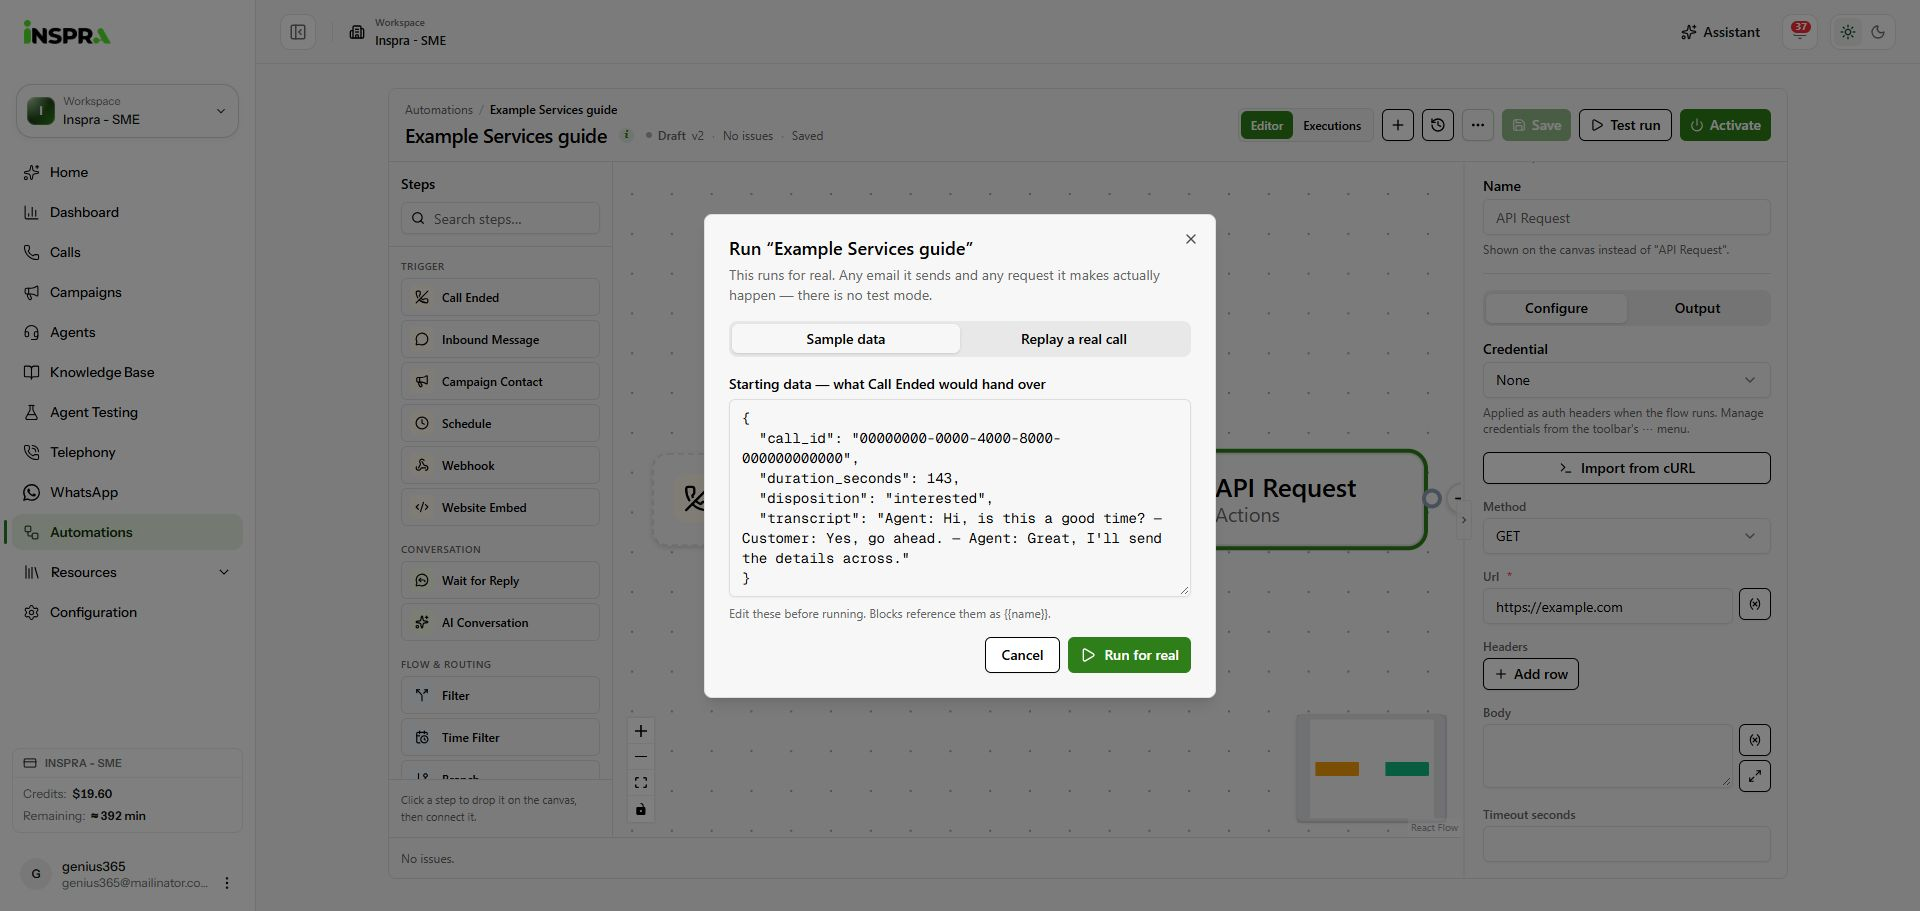Insert variable in the Url field
Image resolution: width=1920 pixels, height=911 pixels.
pos(1755,604)
